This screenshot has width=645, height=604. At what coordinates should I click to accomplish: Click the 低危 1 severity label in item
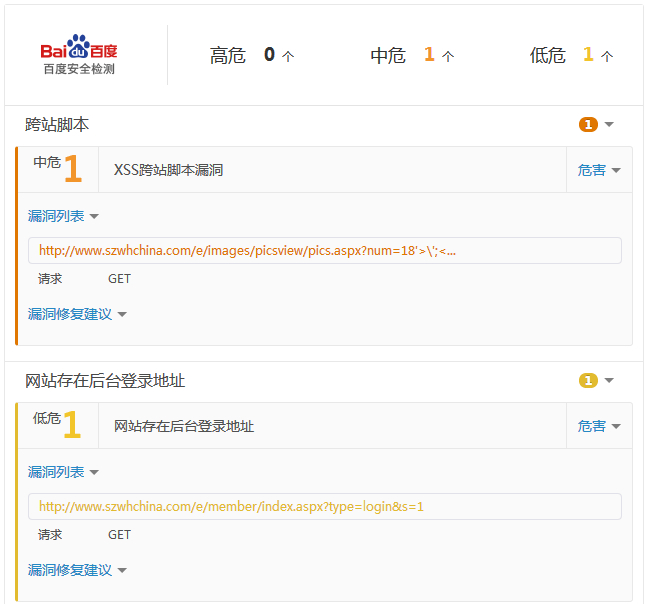tap(58, 424)
